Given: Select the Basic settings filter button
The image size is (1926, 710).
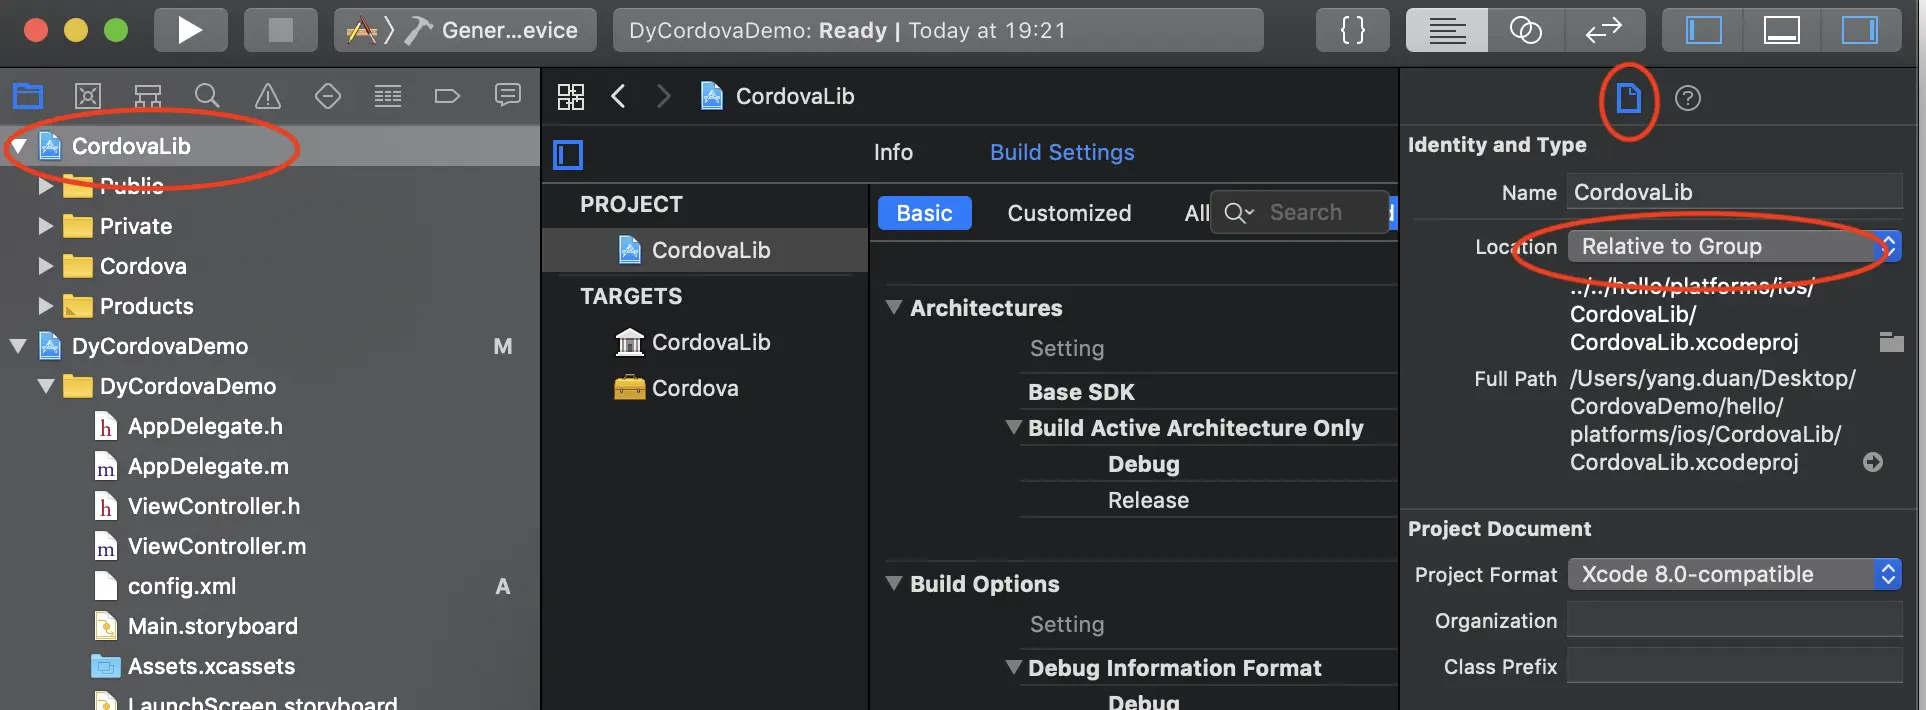Looking at the screenshot, I should 924,213.
